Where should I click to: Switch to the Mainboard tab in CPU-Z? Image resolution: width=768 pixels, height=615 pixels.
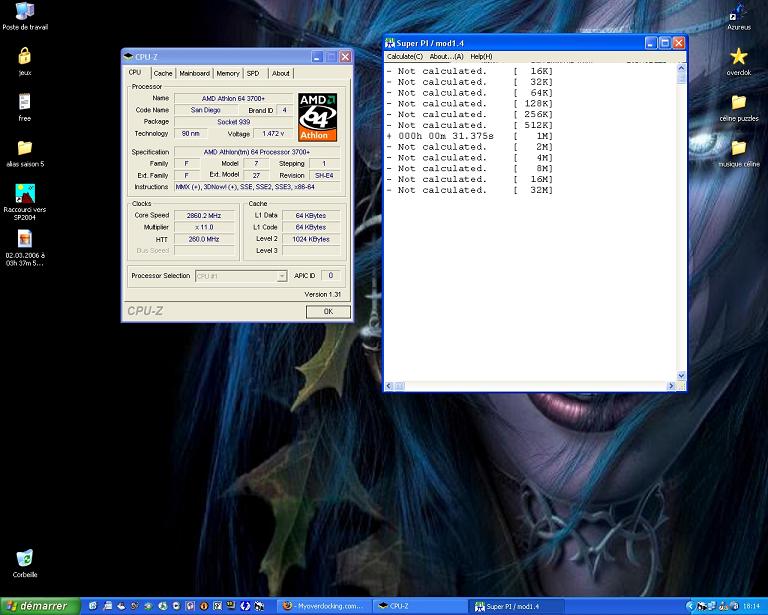(194, 73)
